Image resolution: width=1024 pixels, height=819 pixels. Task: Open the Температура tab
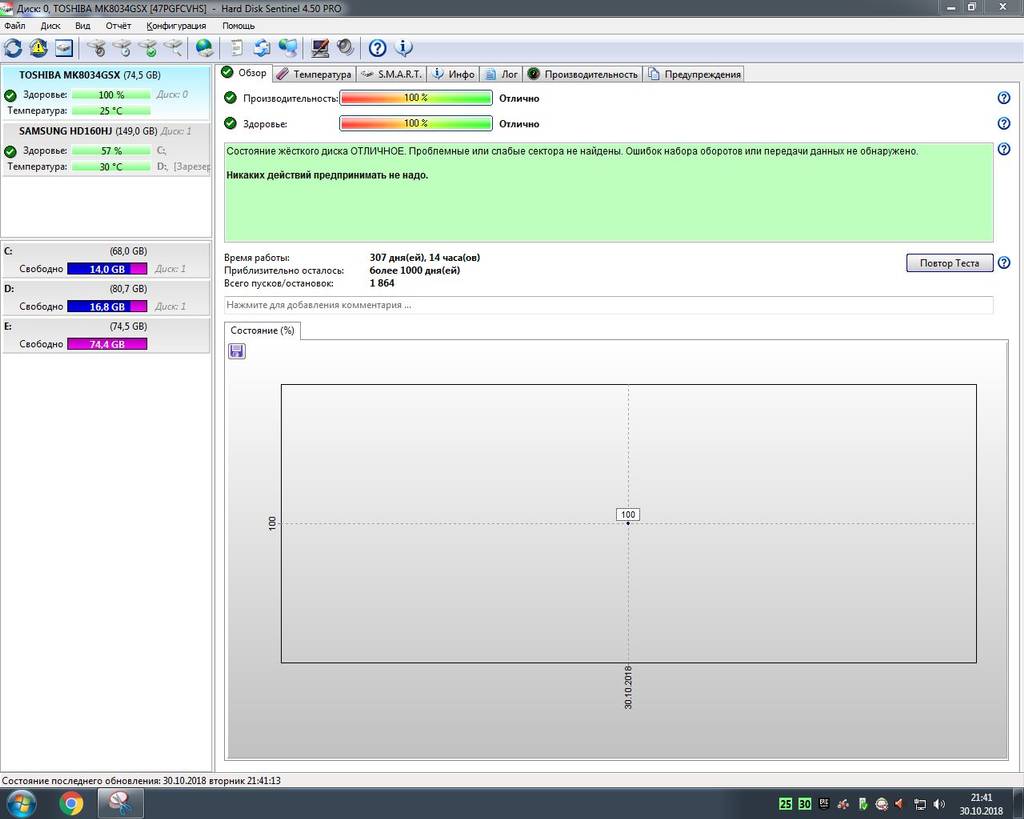coord(314,74)
